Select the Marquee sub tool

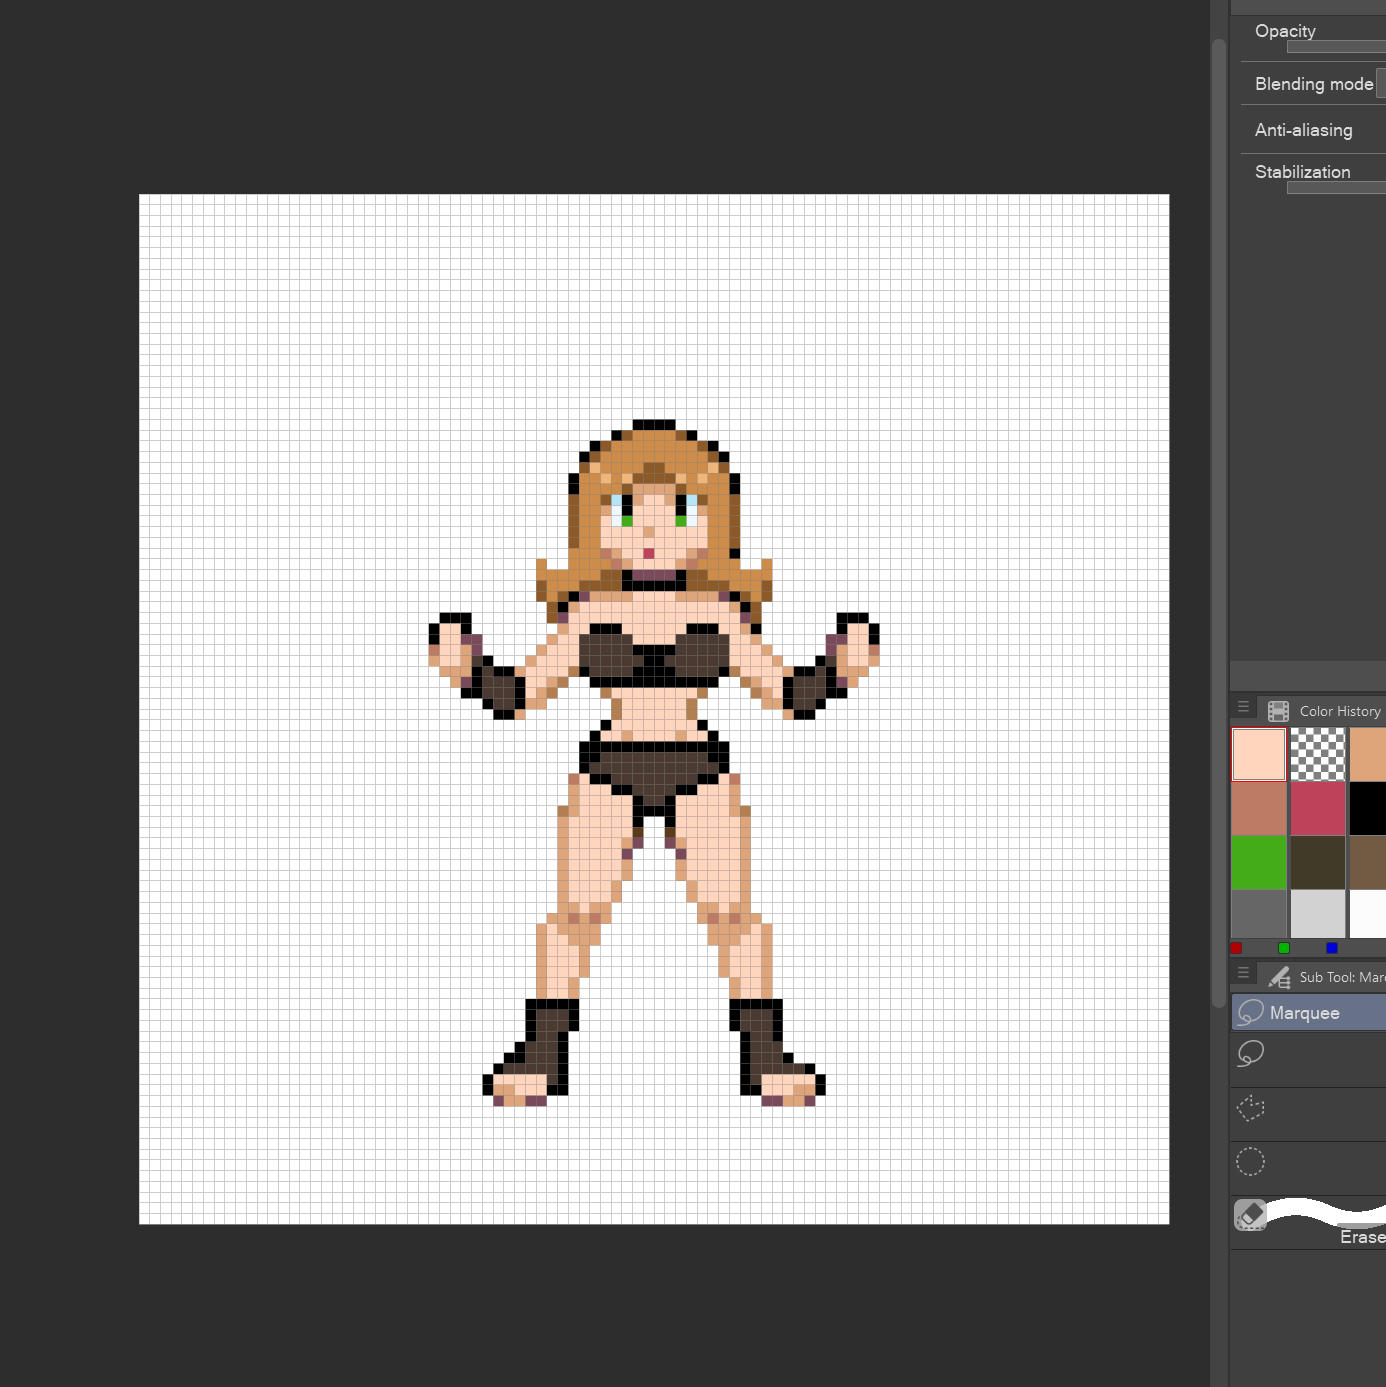(1305, 1013)
